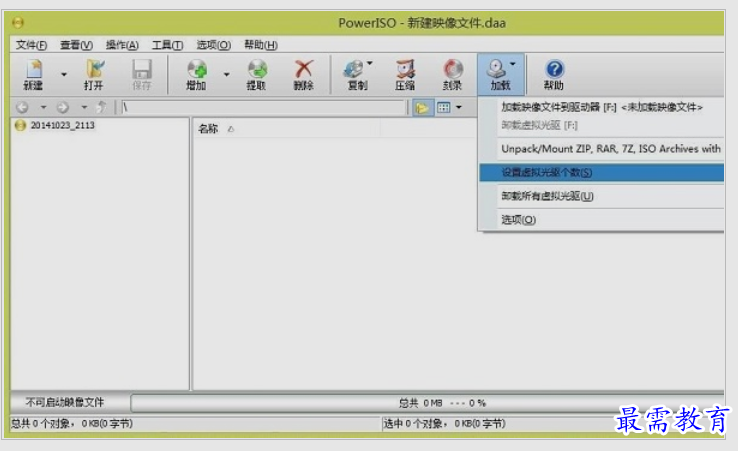
Task: Click the Mount (加载) toolbar icon
Action: (497, 74)
